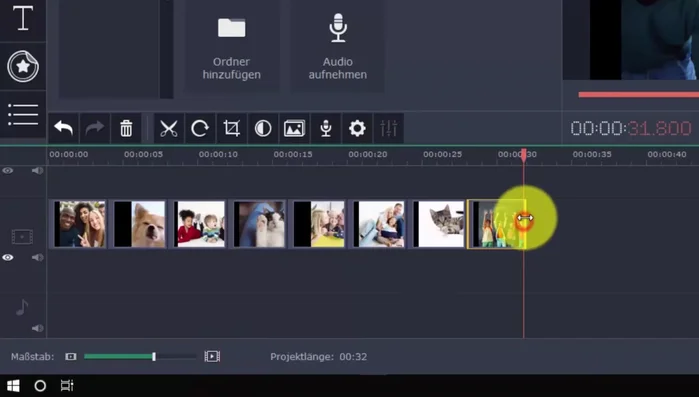Click the Redo arrow button
Viewport: 699px width, 397px height.
[95, 128]
